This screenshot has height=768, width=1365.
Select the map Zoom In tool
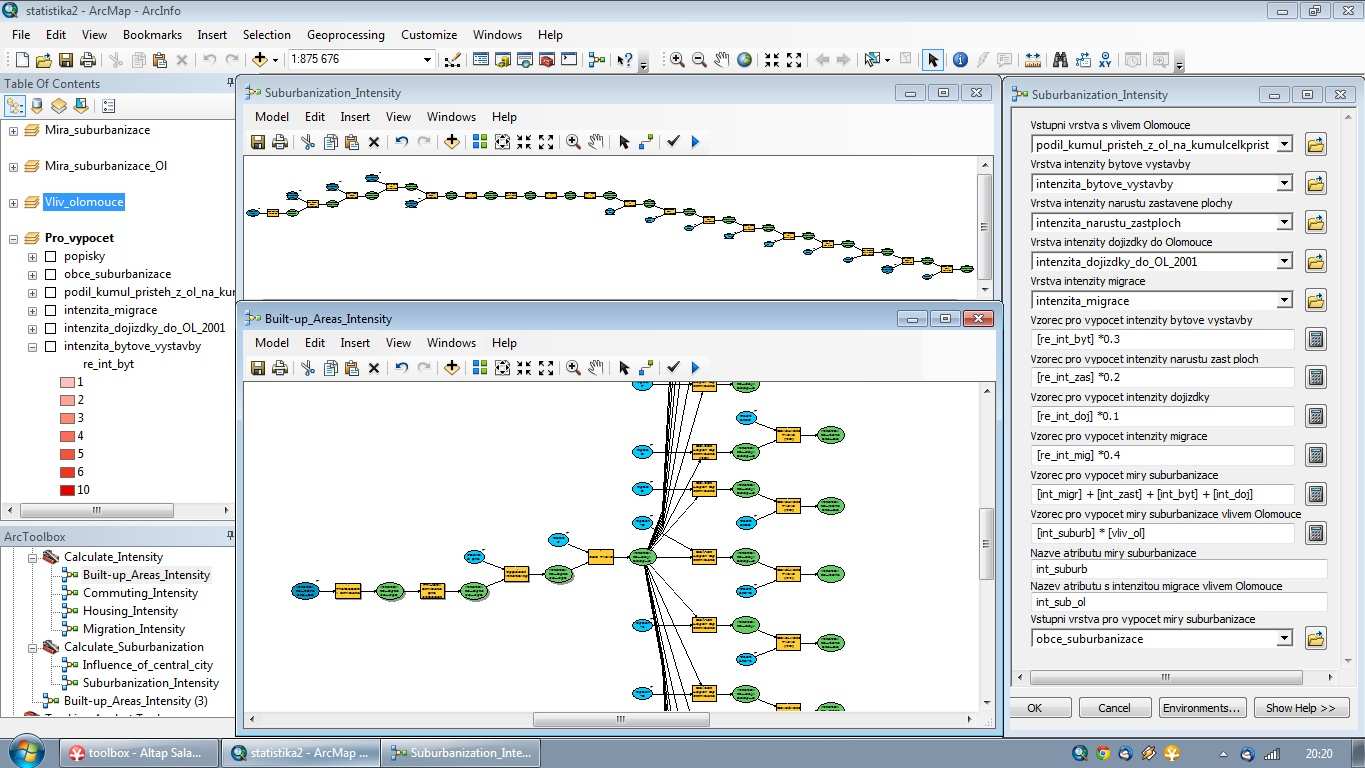point(677,60)
